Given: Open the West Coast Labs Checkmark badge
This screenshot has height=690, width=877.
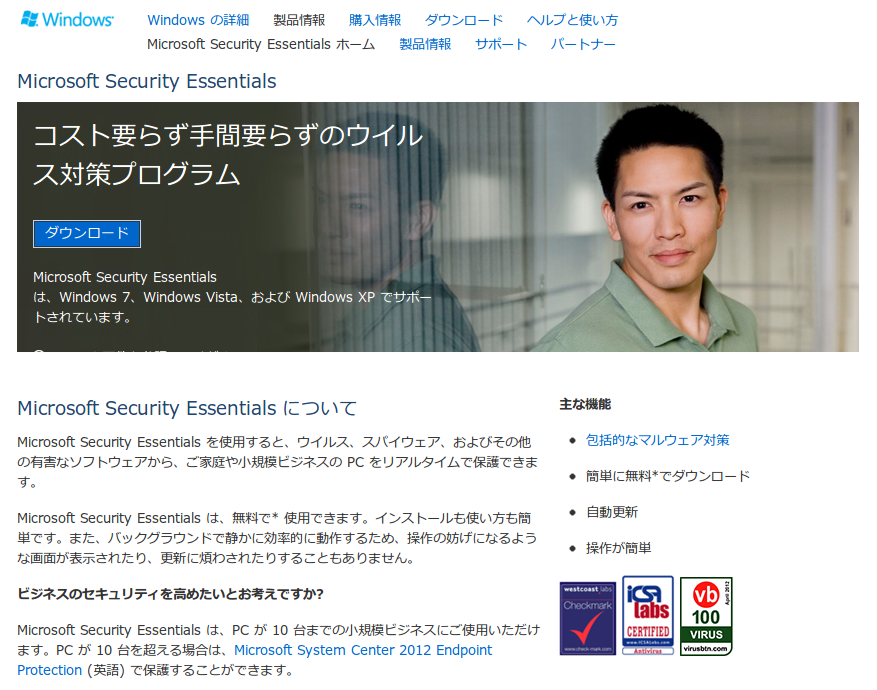Looking at the screenshot, I should tap(587, 618).
